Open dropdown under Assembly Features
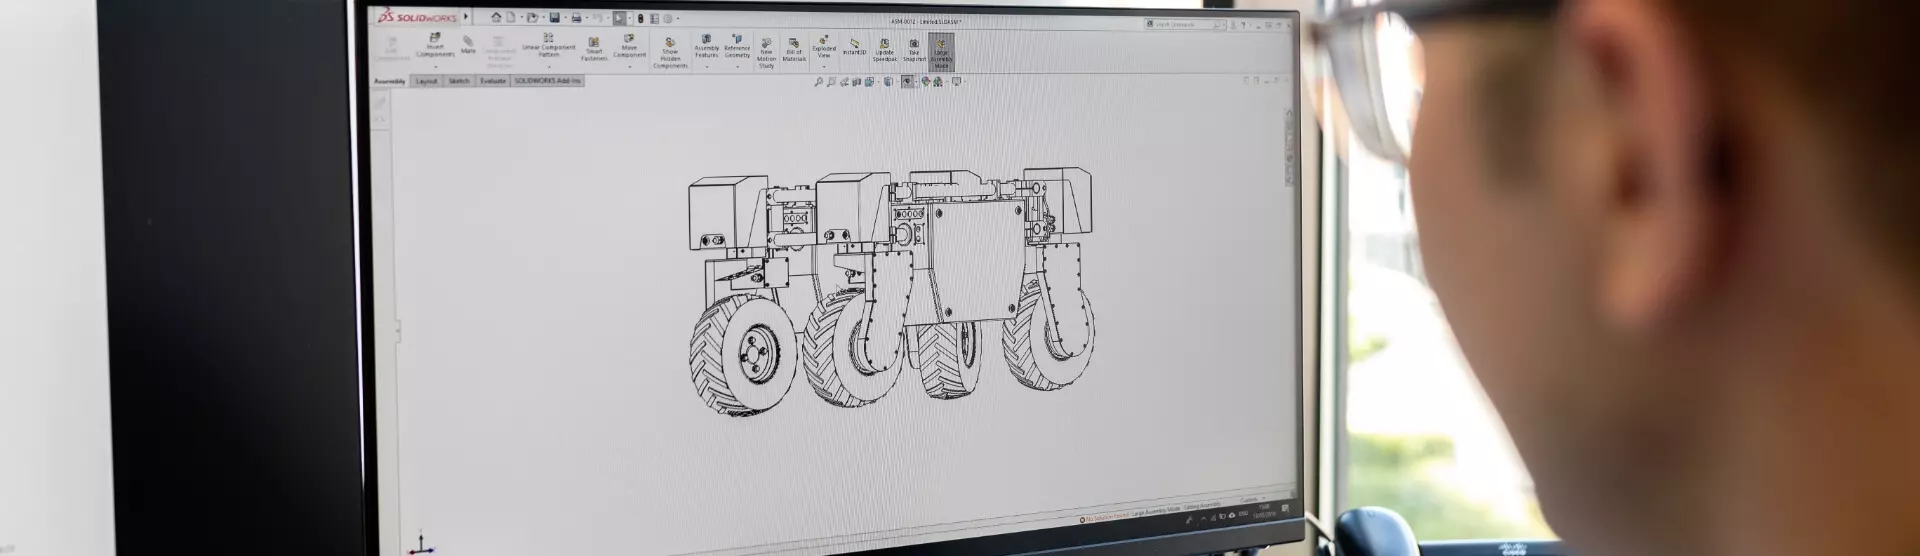 click(x=707, y=67)
